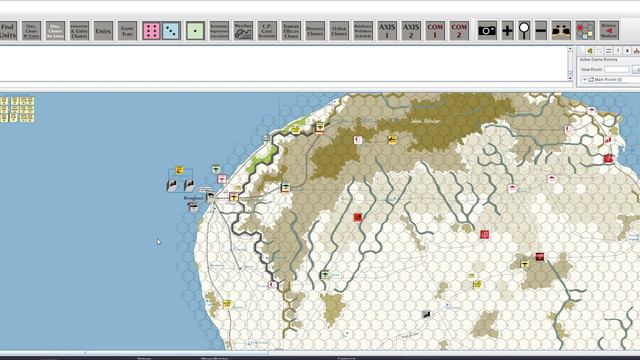Select the aircraft counter at the northern coast
Screen dimensions: 640x360
click(320, 128)
